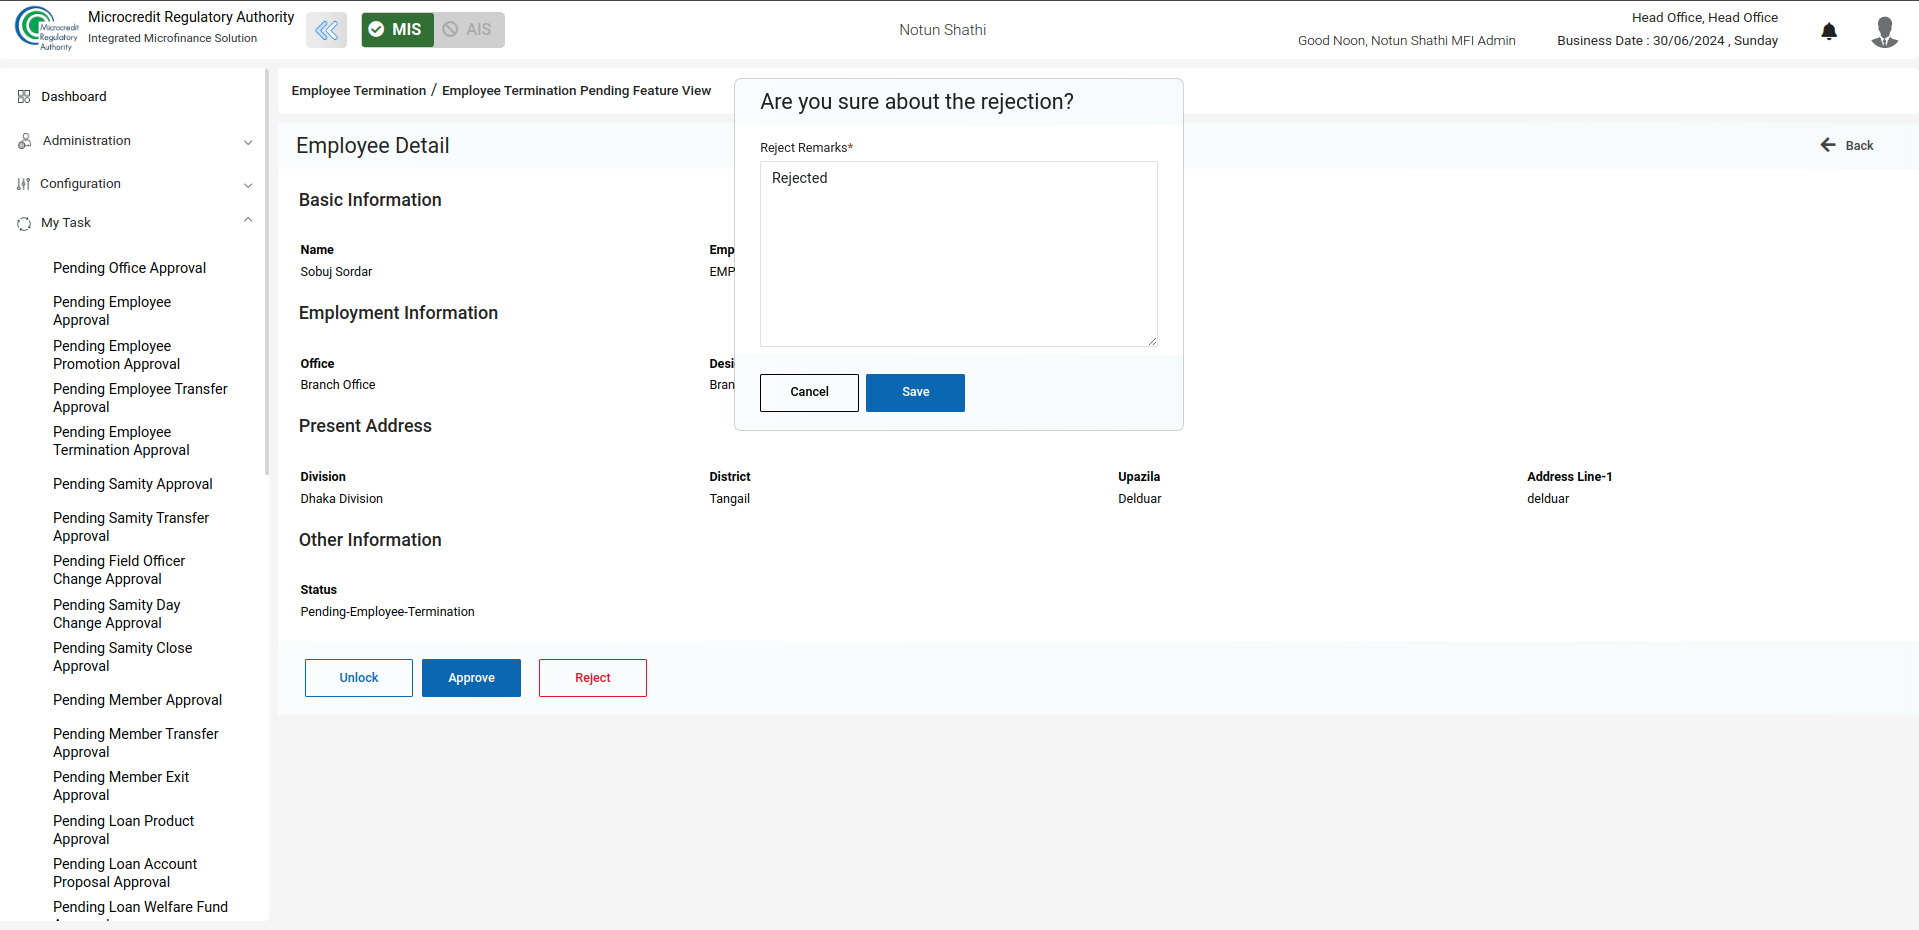Switch to AIS mode toggle
This screenshot has height=930, width=1919.
coord(469,30)
